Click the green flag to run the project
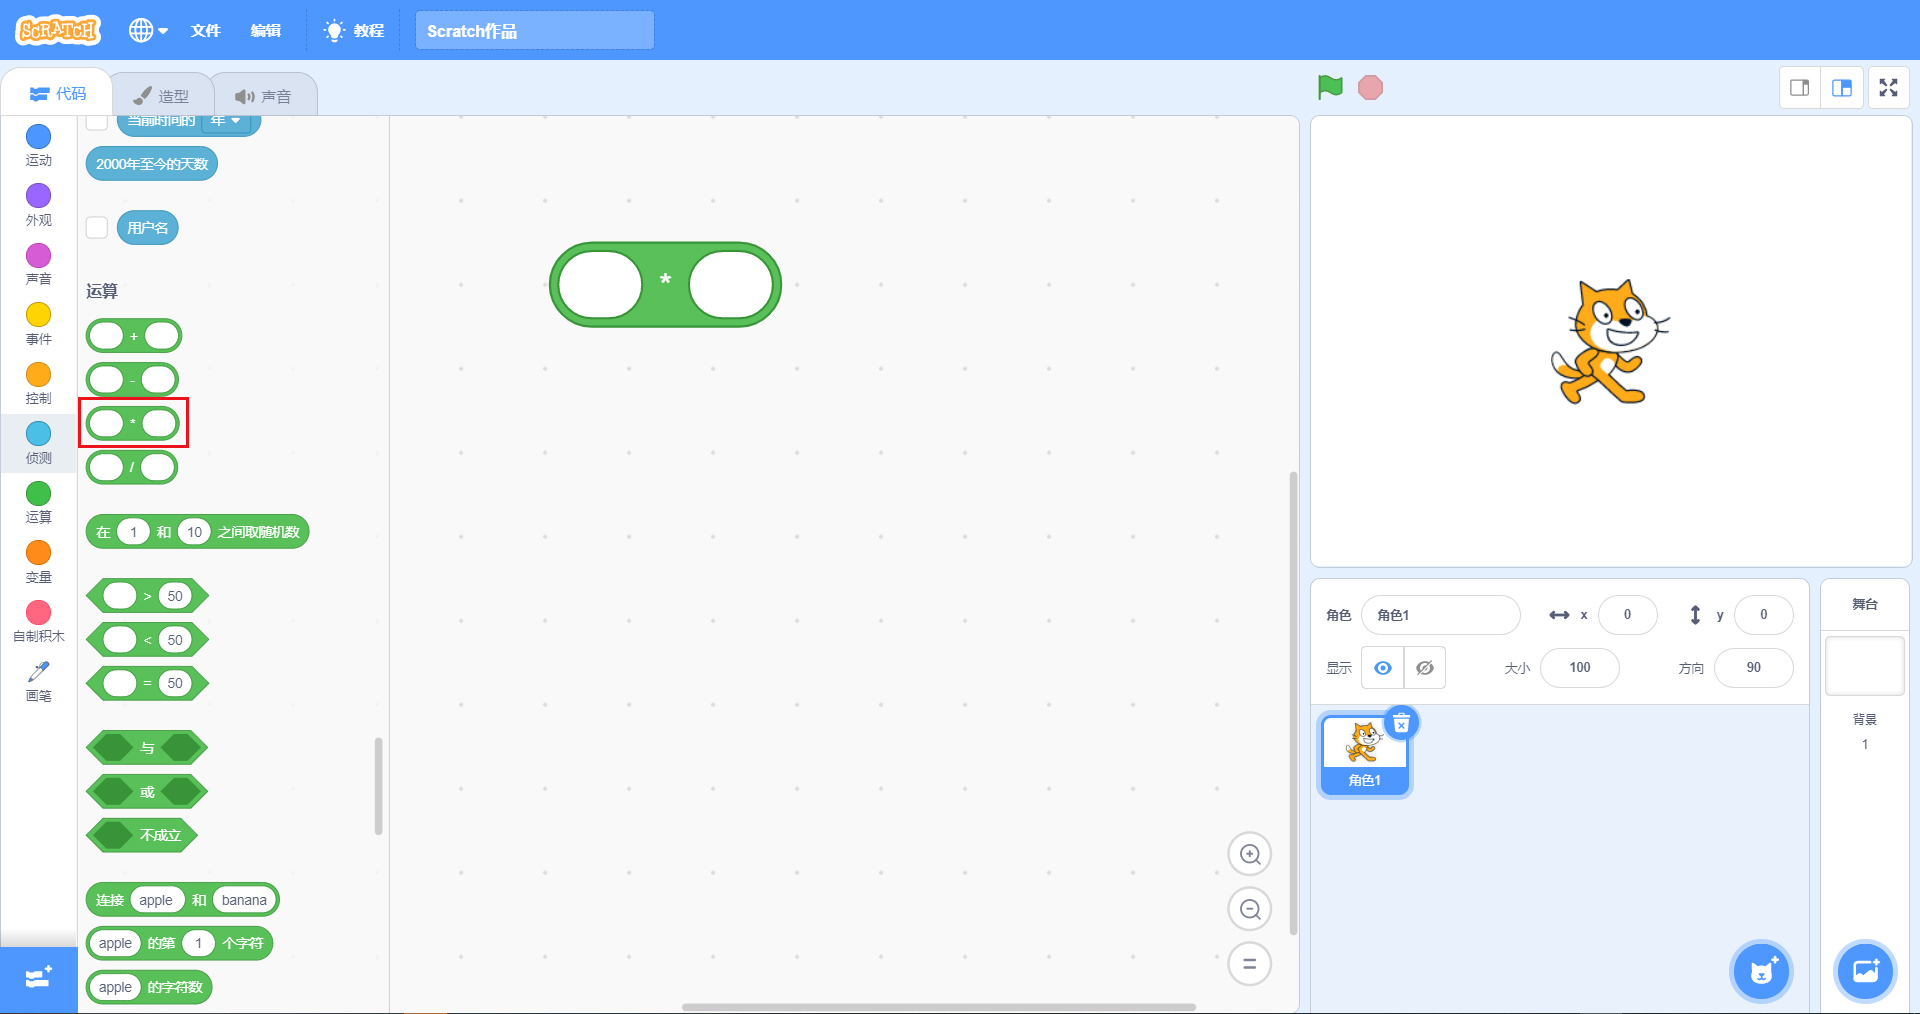The image size is (1920, 1014). coord(1330,88)
